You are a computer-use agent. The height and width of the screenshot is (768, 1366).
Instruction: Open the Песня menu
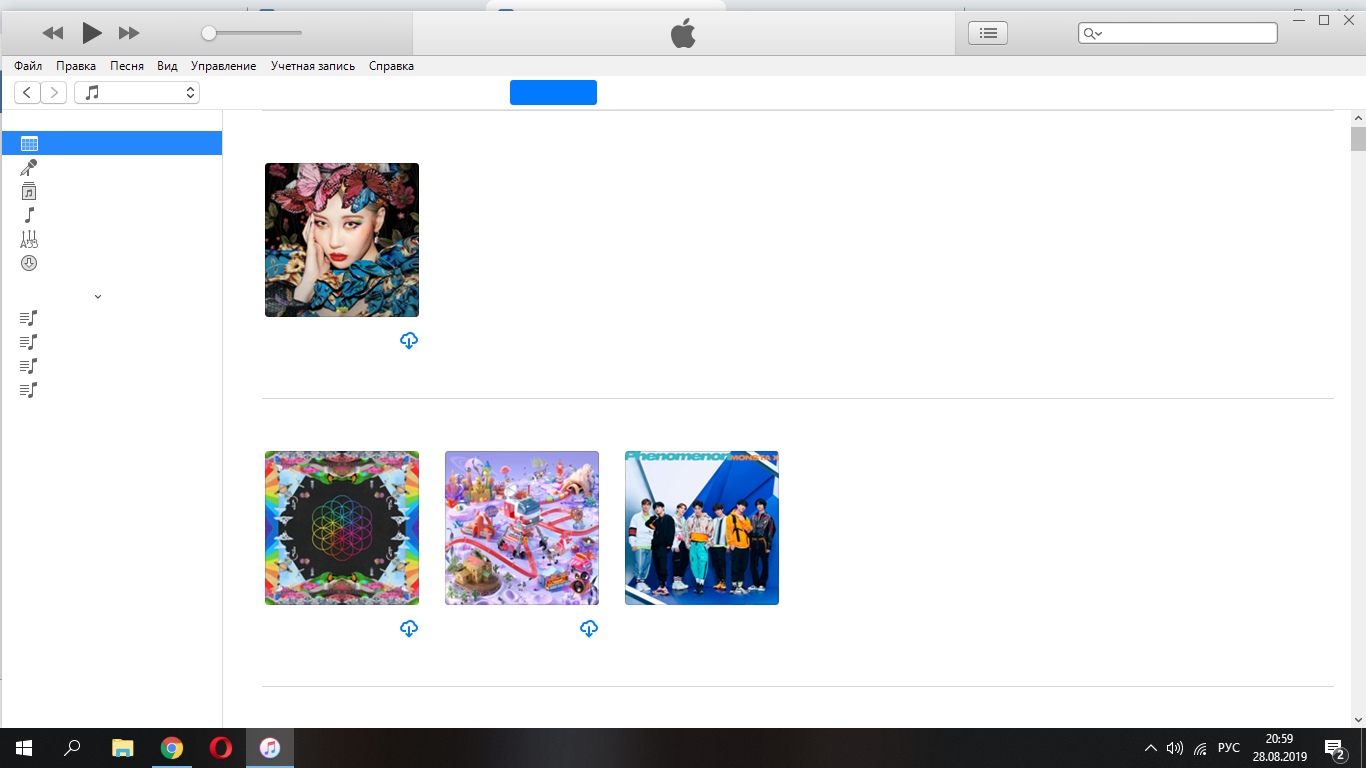pos(127,66)
